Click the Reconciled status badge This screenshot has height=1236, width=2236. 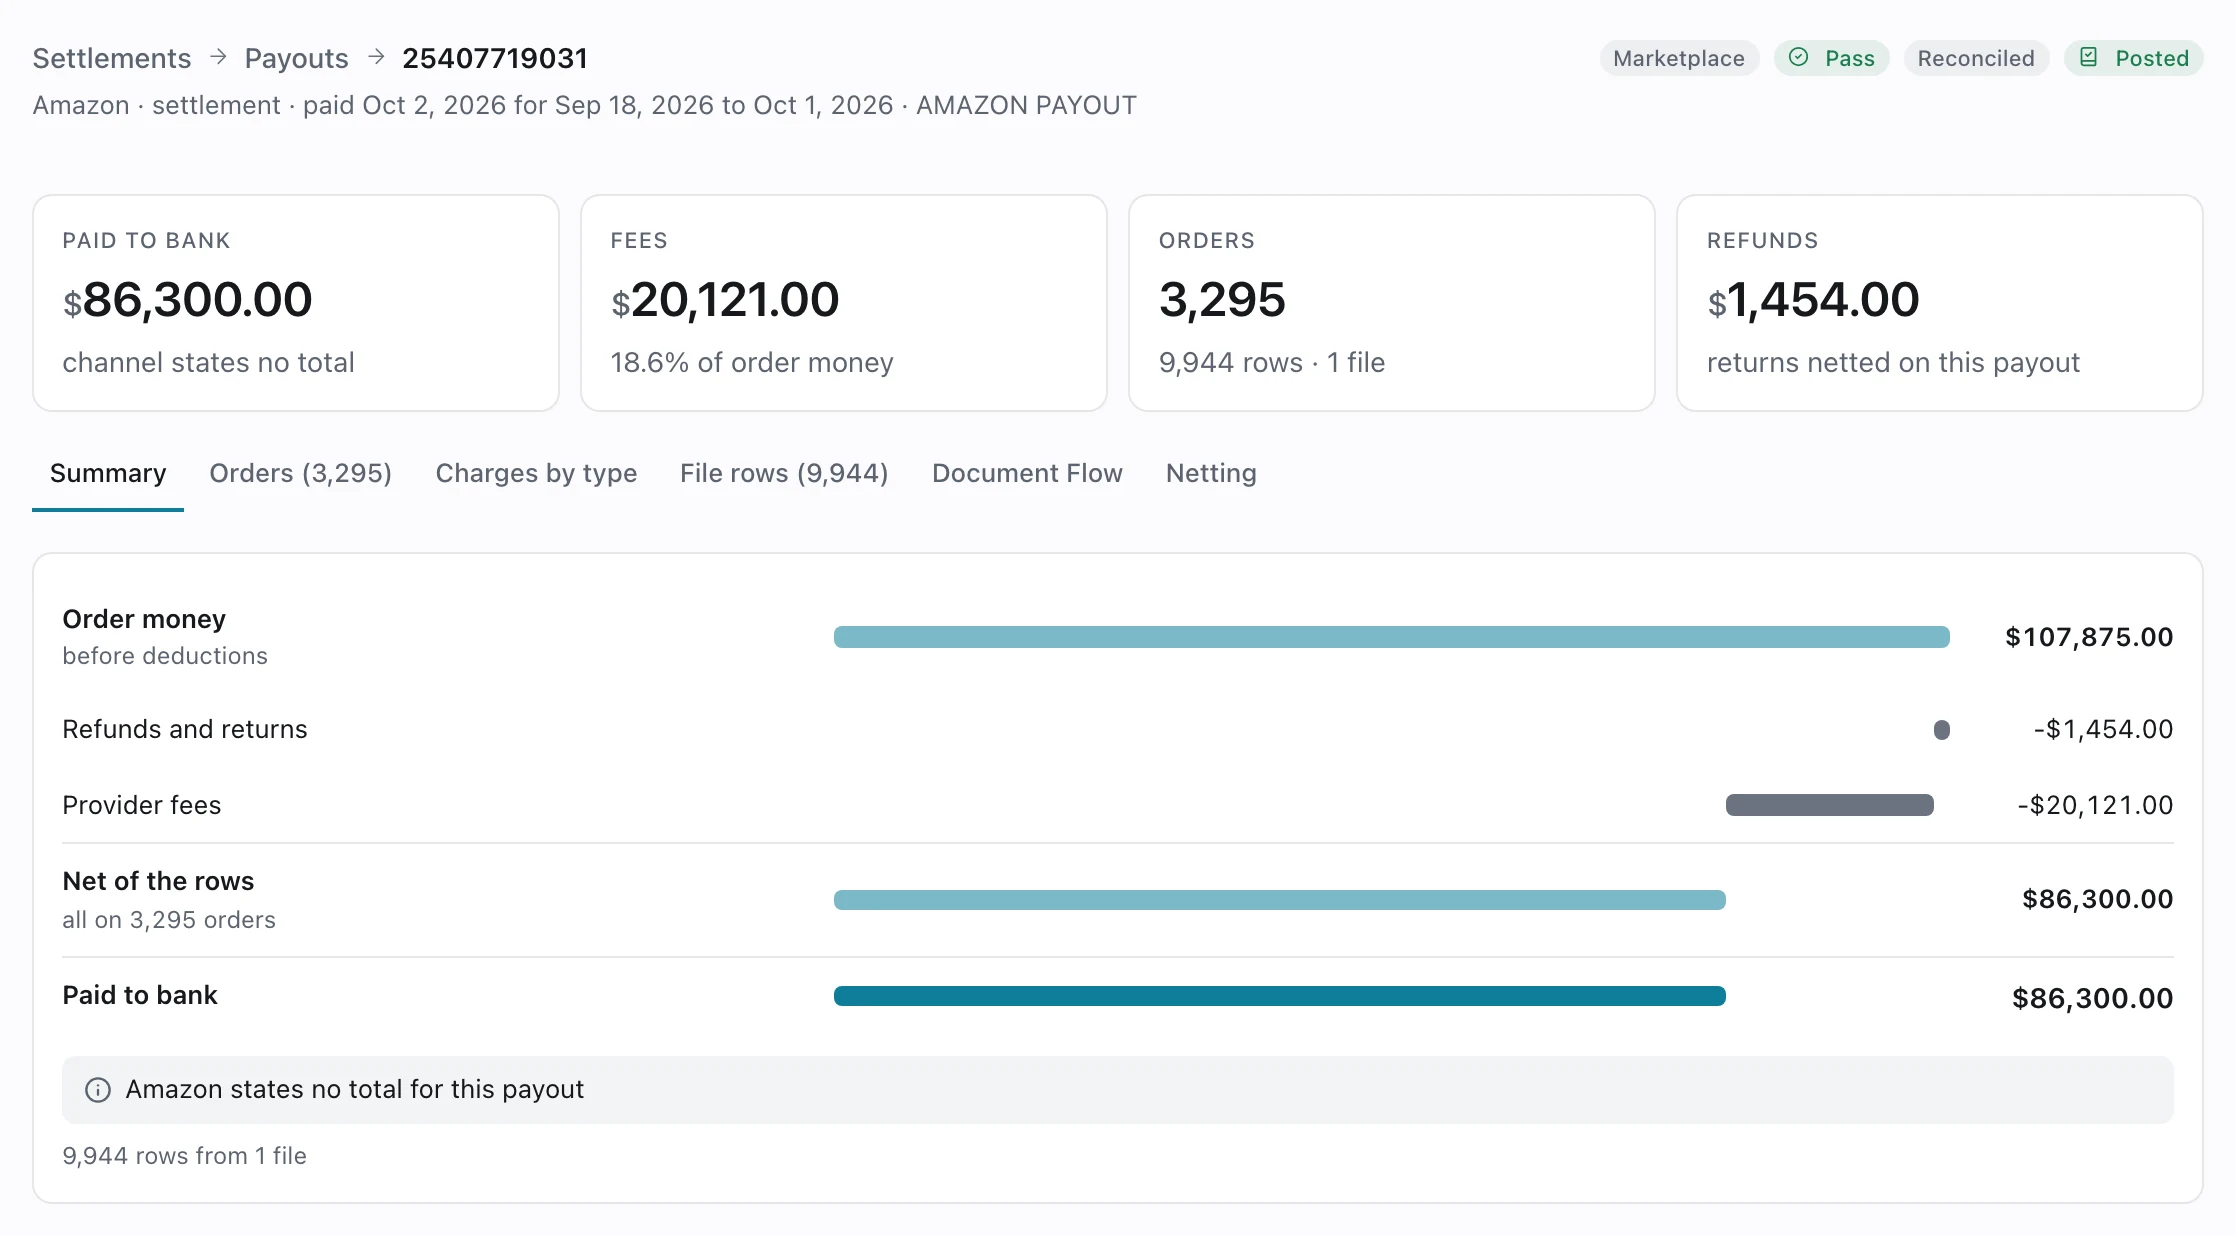(x=1976, y=58)
